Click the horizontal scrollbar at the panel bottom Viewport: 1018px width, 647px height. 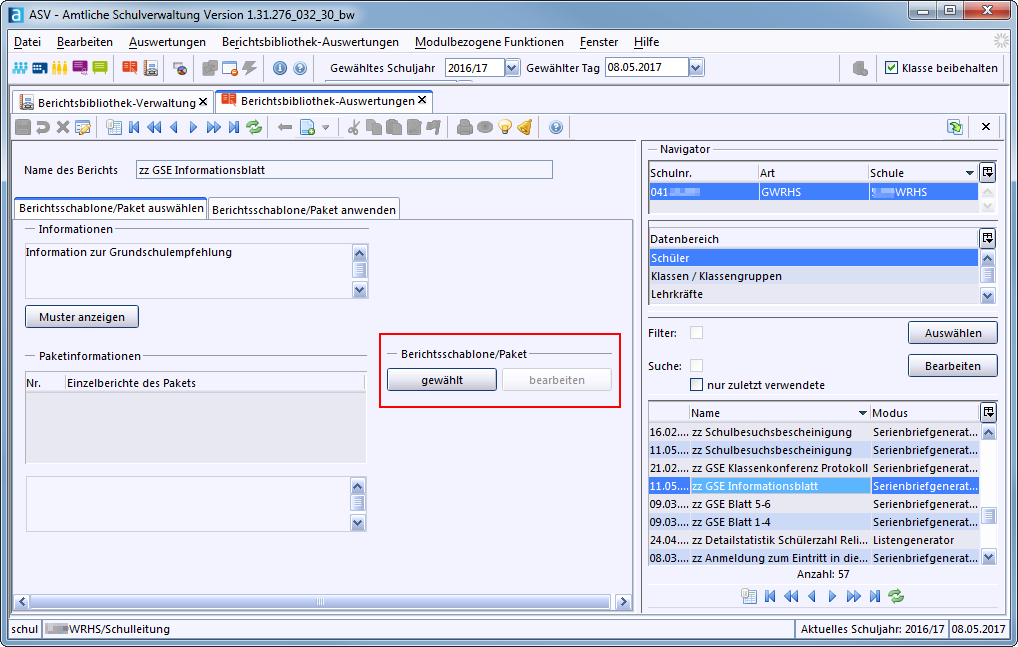click(x=320, y=602)
